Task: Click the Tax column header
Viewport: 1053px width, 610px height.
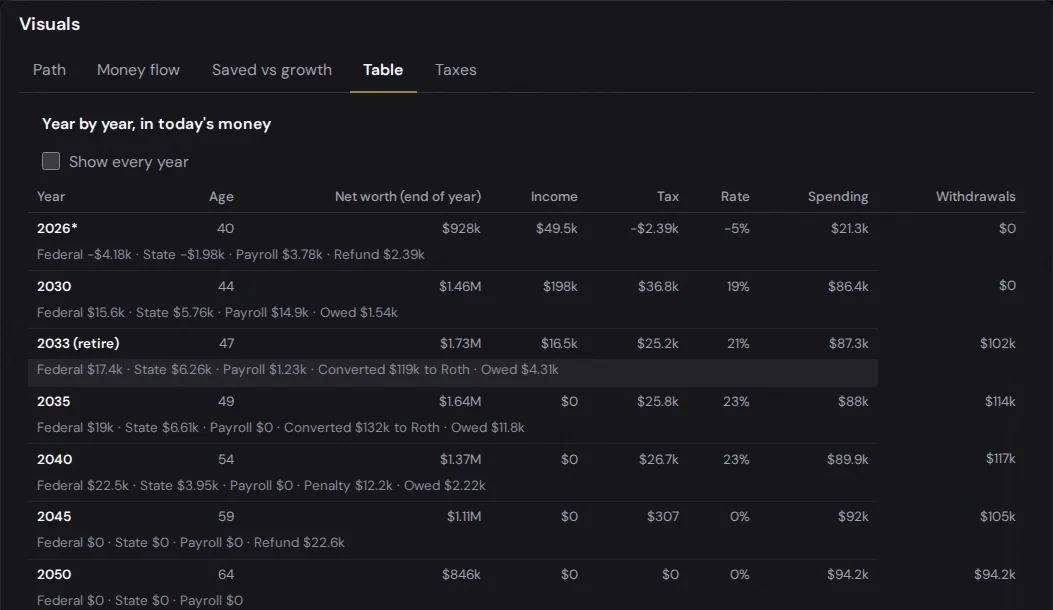Action: click(x=668, y=196)
